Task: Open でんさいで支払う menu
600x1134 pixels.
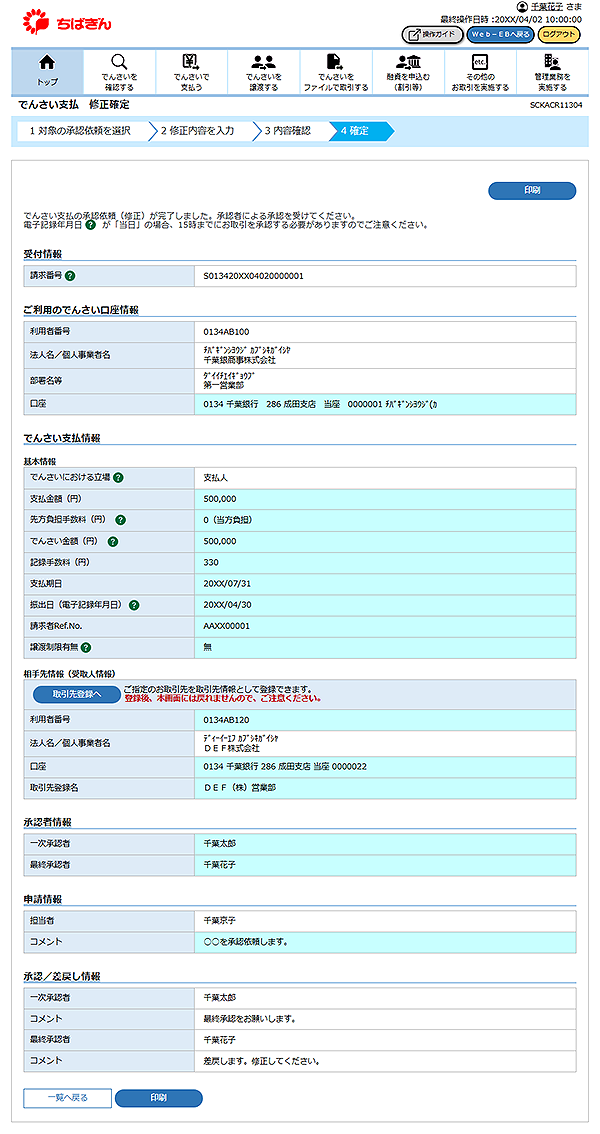Action: point(191,71)
